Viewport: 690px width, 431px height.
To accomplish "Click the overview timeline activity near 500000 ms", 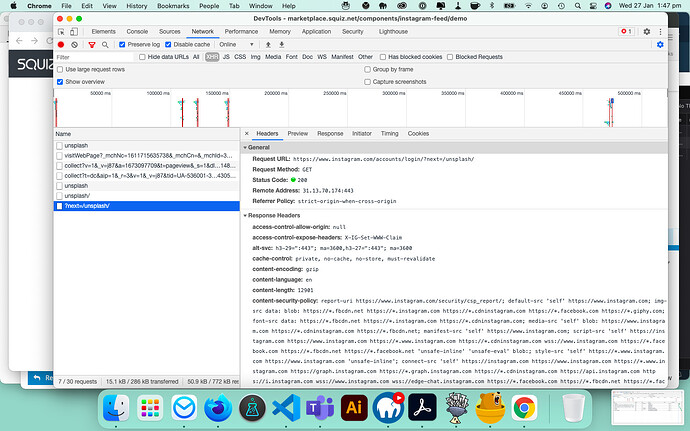I will pos(610,113).
